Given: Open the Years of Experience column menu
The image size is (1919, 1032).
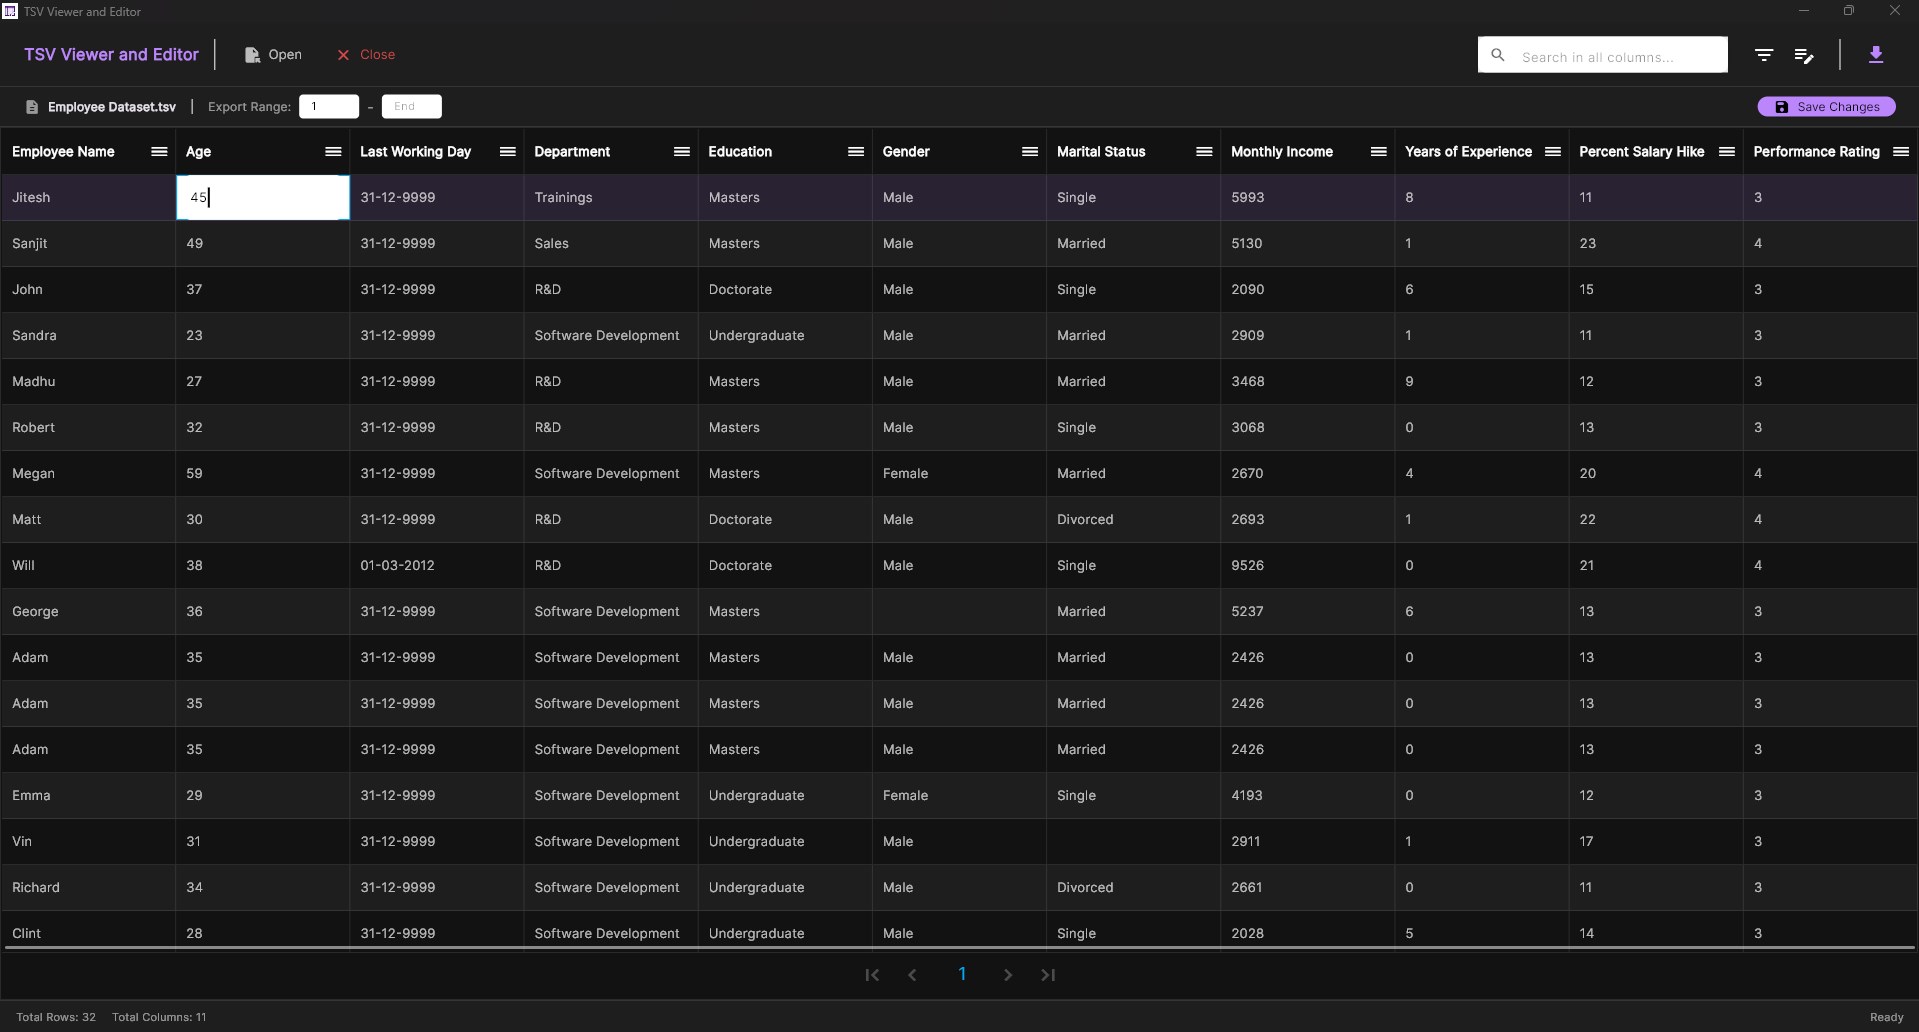Looking at the screenshot, I should pos(1552,152).
